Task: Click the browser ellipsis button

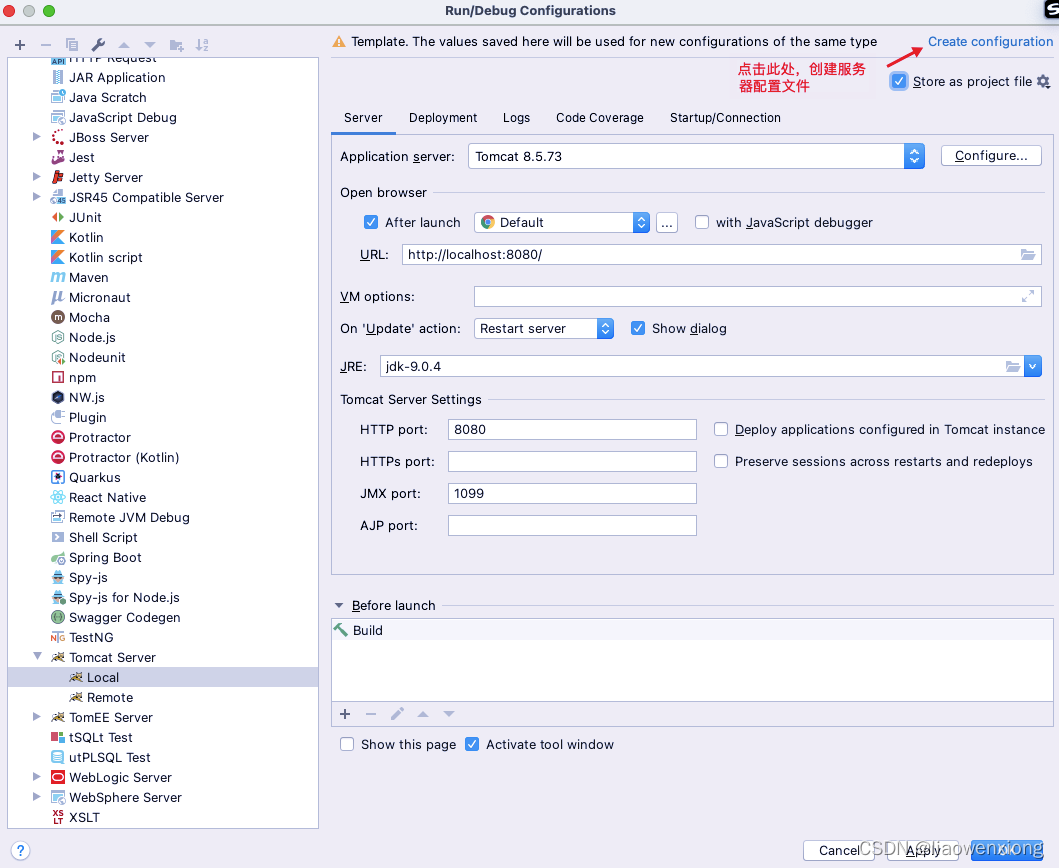Action: coord(667,222)
